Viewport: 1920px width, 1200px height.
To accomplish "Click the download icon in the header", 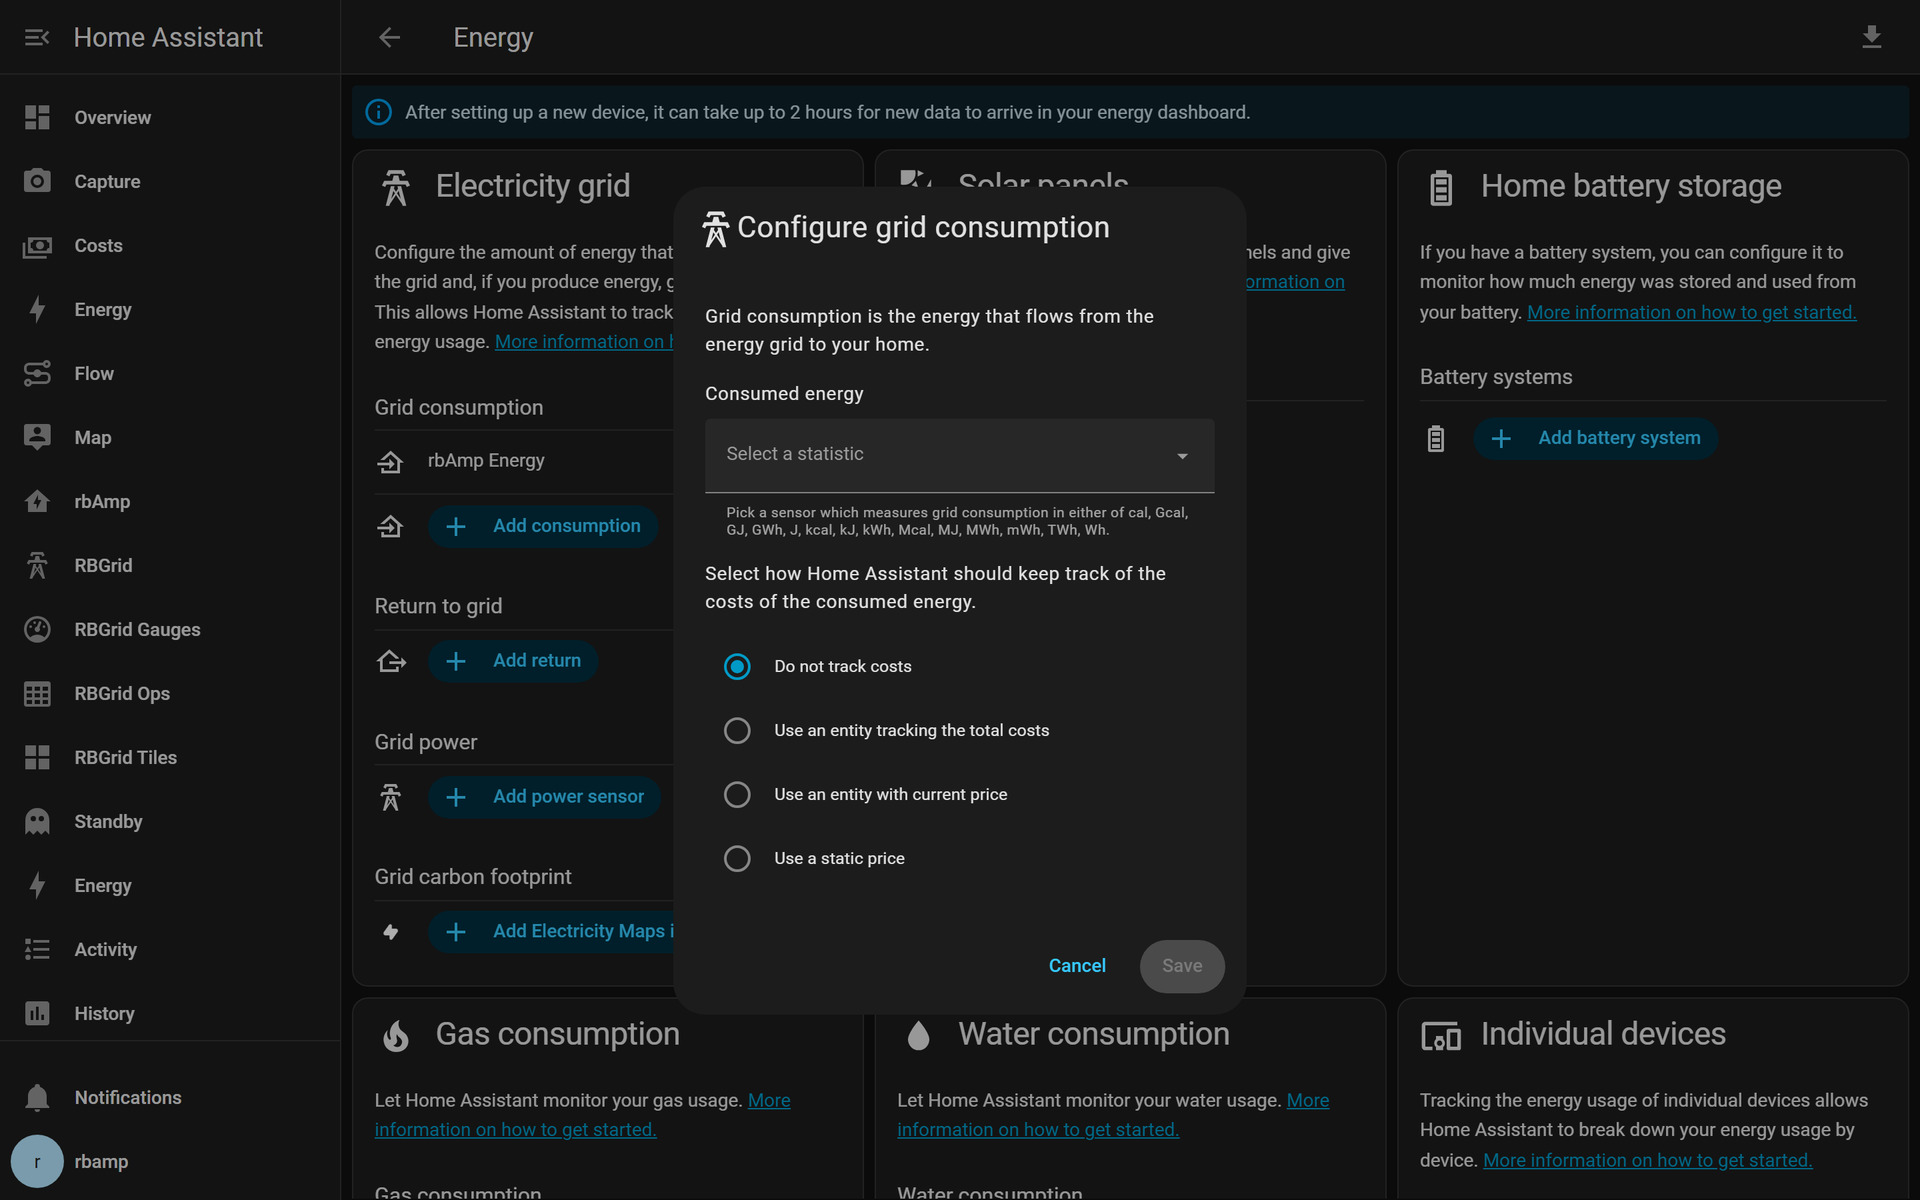I will point(1872,37).
